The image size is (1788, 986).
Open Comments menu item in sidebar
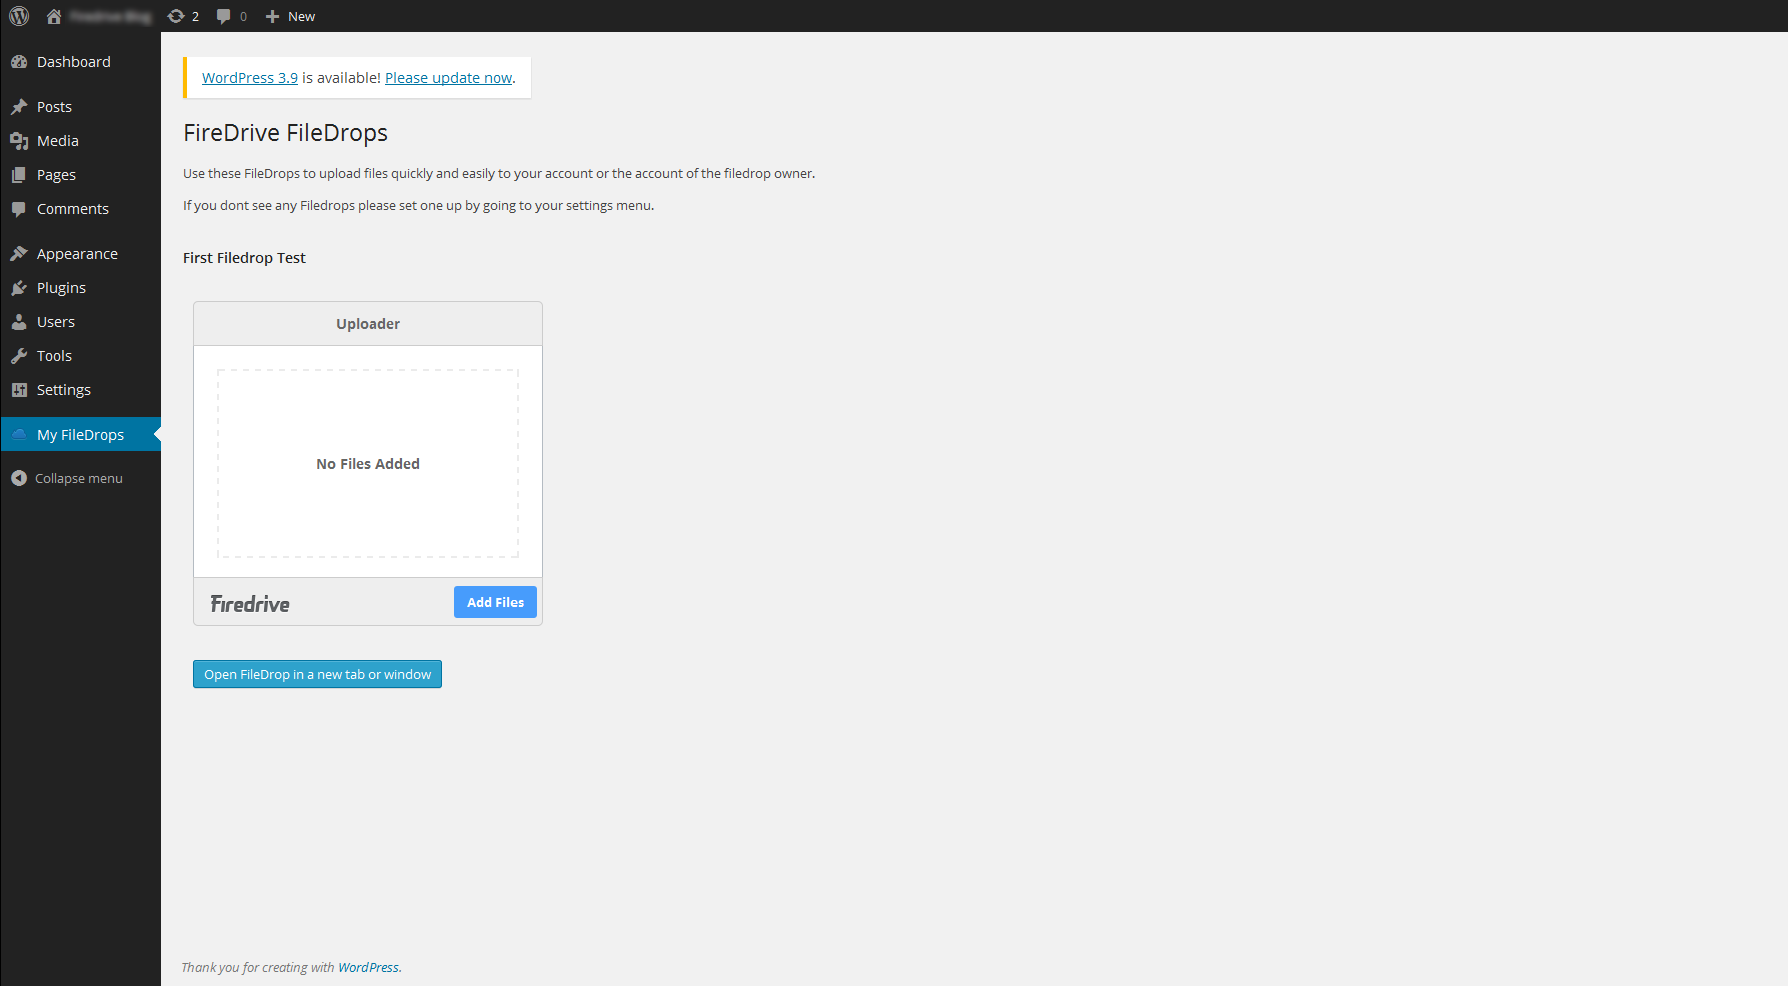[x=80, y=209]
